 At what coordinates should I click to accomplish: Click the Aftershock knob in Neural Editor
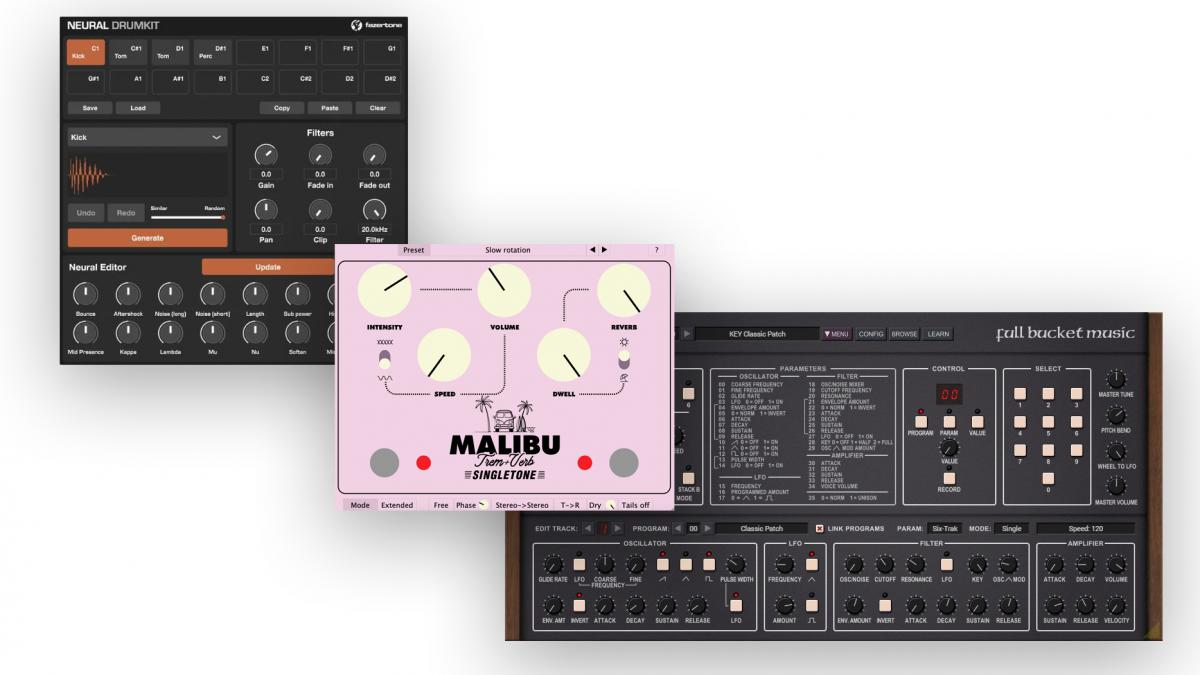[x=128, y=294]
